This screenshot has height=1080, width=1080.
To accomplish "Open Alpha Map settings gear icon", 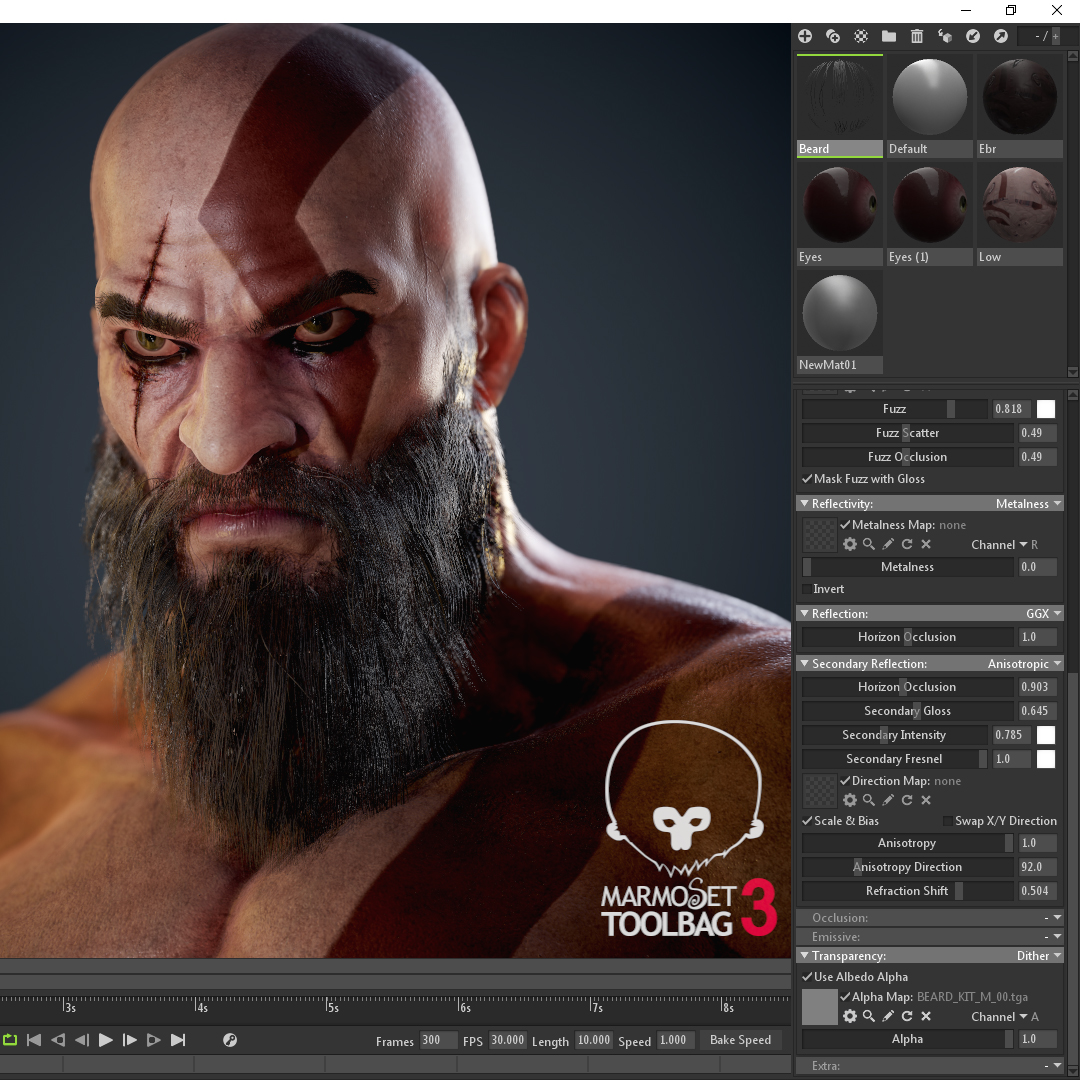I will tap(850, 1016).
